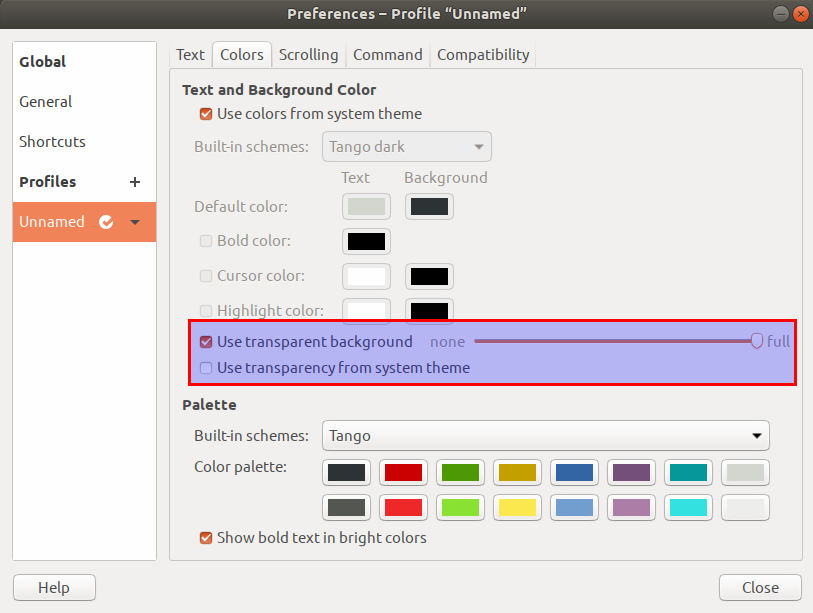This screenshot has height=613, width=813.
Task: Enable the Bold color checkbox
Action: [205, 241]
